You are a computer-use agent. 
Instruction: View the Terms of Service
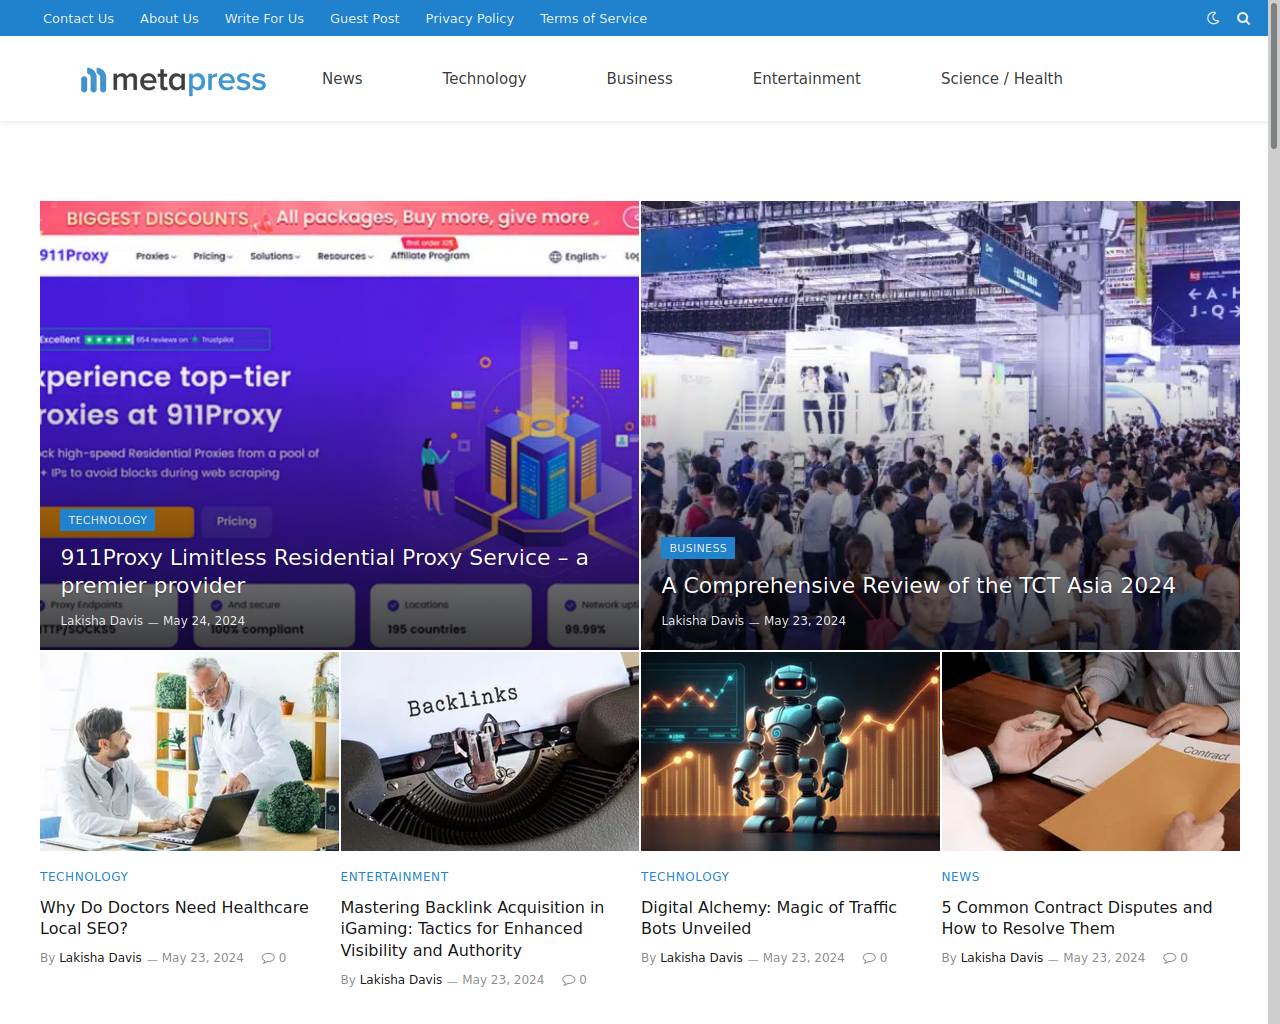(594, 18)
